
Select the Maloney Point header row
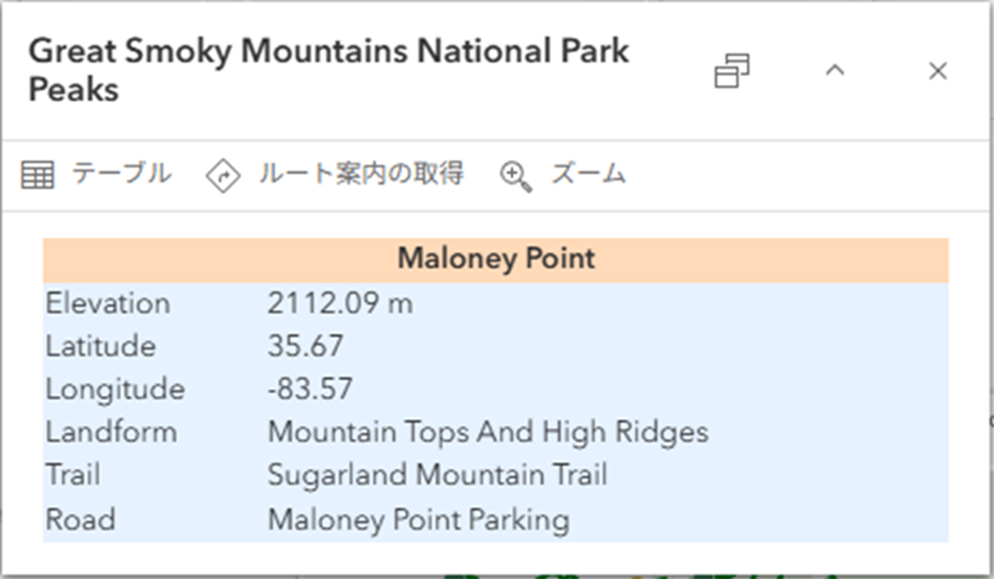(496, 257)
